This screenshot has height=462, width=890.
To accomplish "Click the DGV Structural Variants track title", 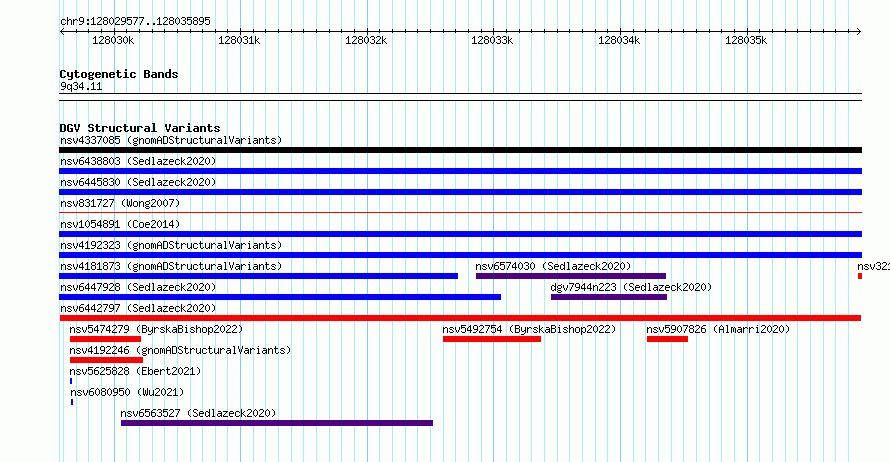I will 140,128.
